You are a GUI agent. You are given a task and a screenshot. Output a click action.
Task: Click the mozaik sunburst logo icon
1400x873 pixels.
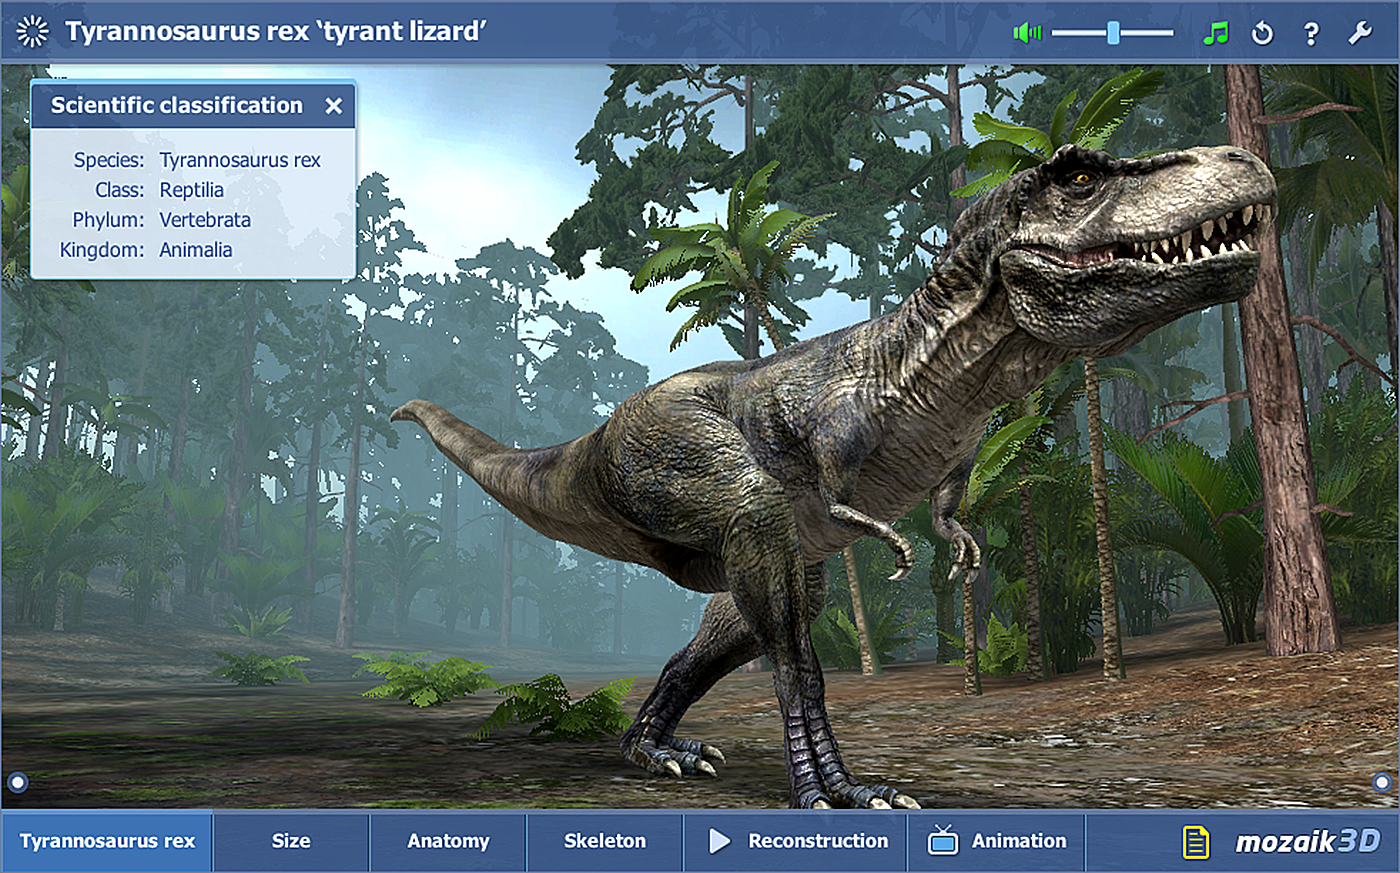pyautogui.click(x=33, y=32)
